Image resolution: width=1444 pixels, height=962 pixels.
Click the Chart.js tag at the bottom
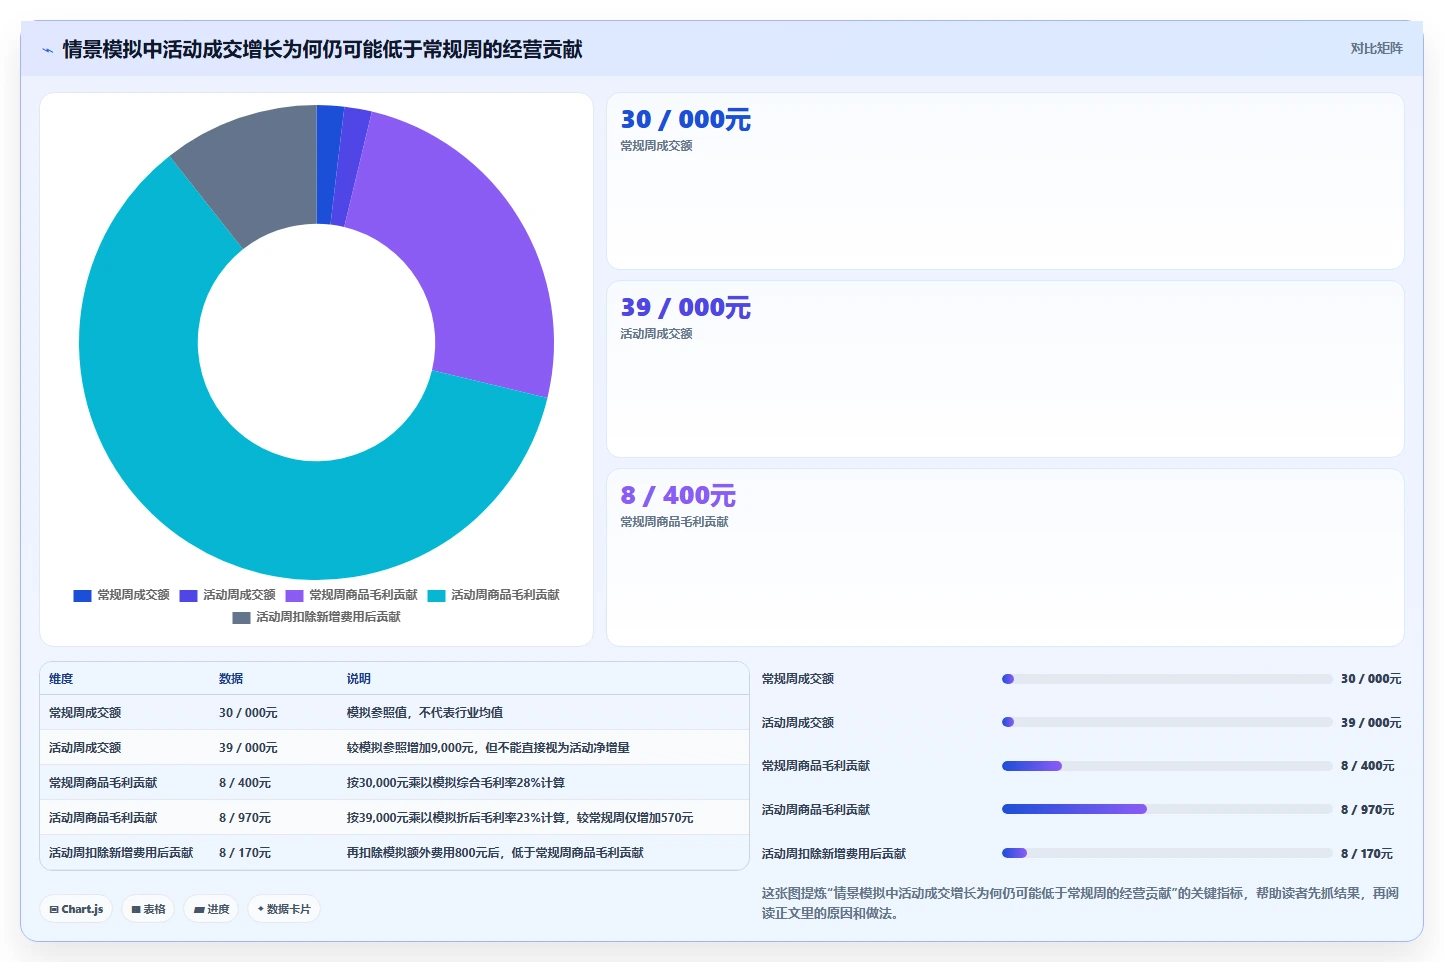[76, 909]
